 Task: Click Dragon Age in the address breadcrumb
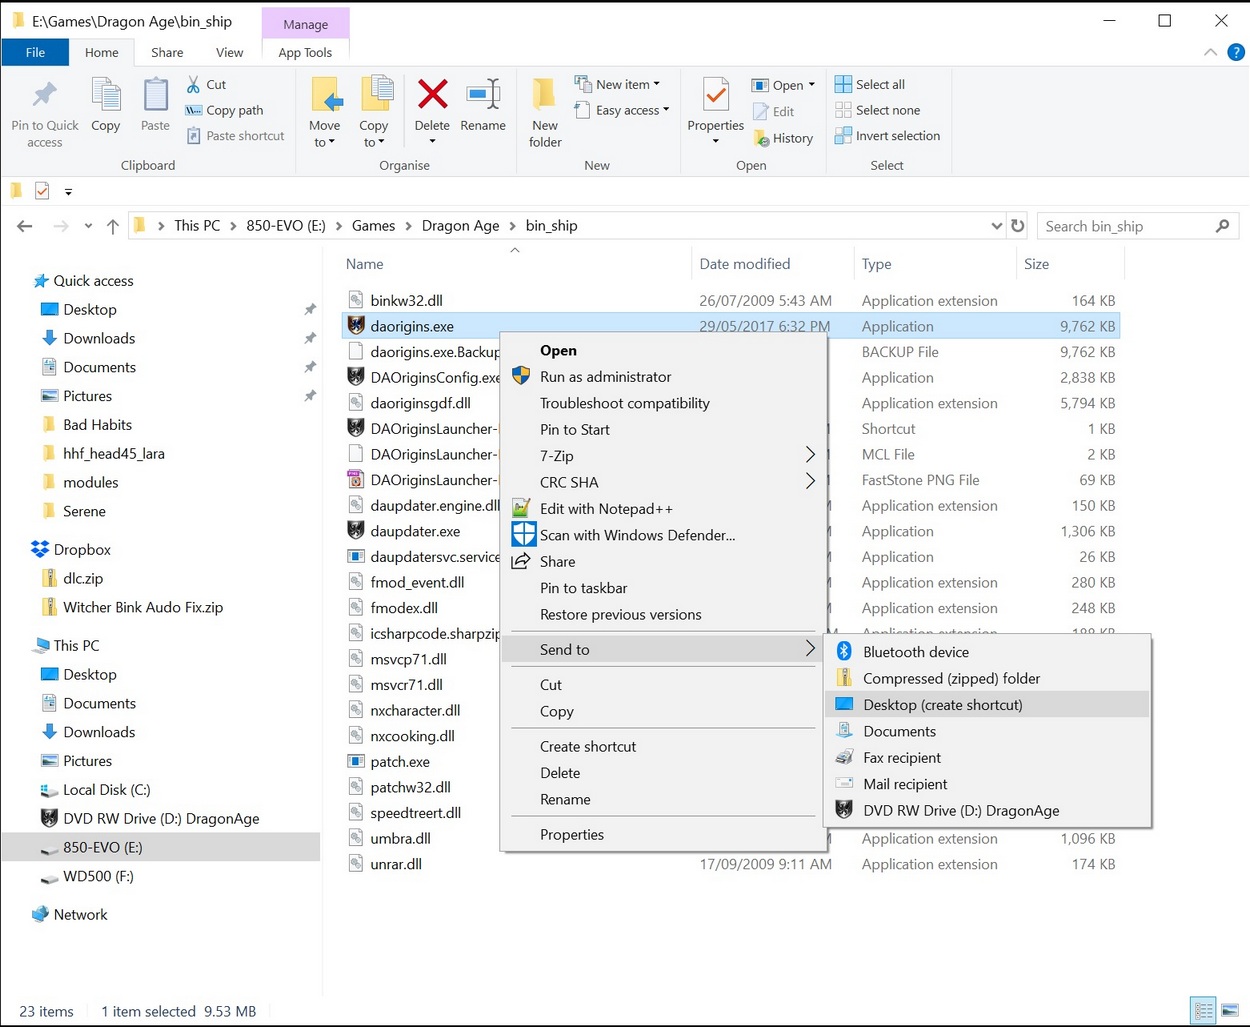pos(460,226)
